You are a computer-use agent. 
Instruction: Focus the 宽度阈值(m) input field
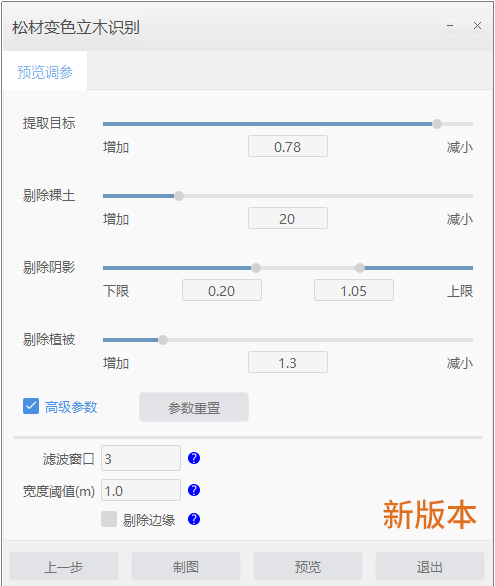[x=141, y=490]
